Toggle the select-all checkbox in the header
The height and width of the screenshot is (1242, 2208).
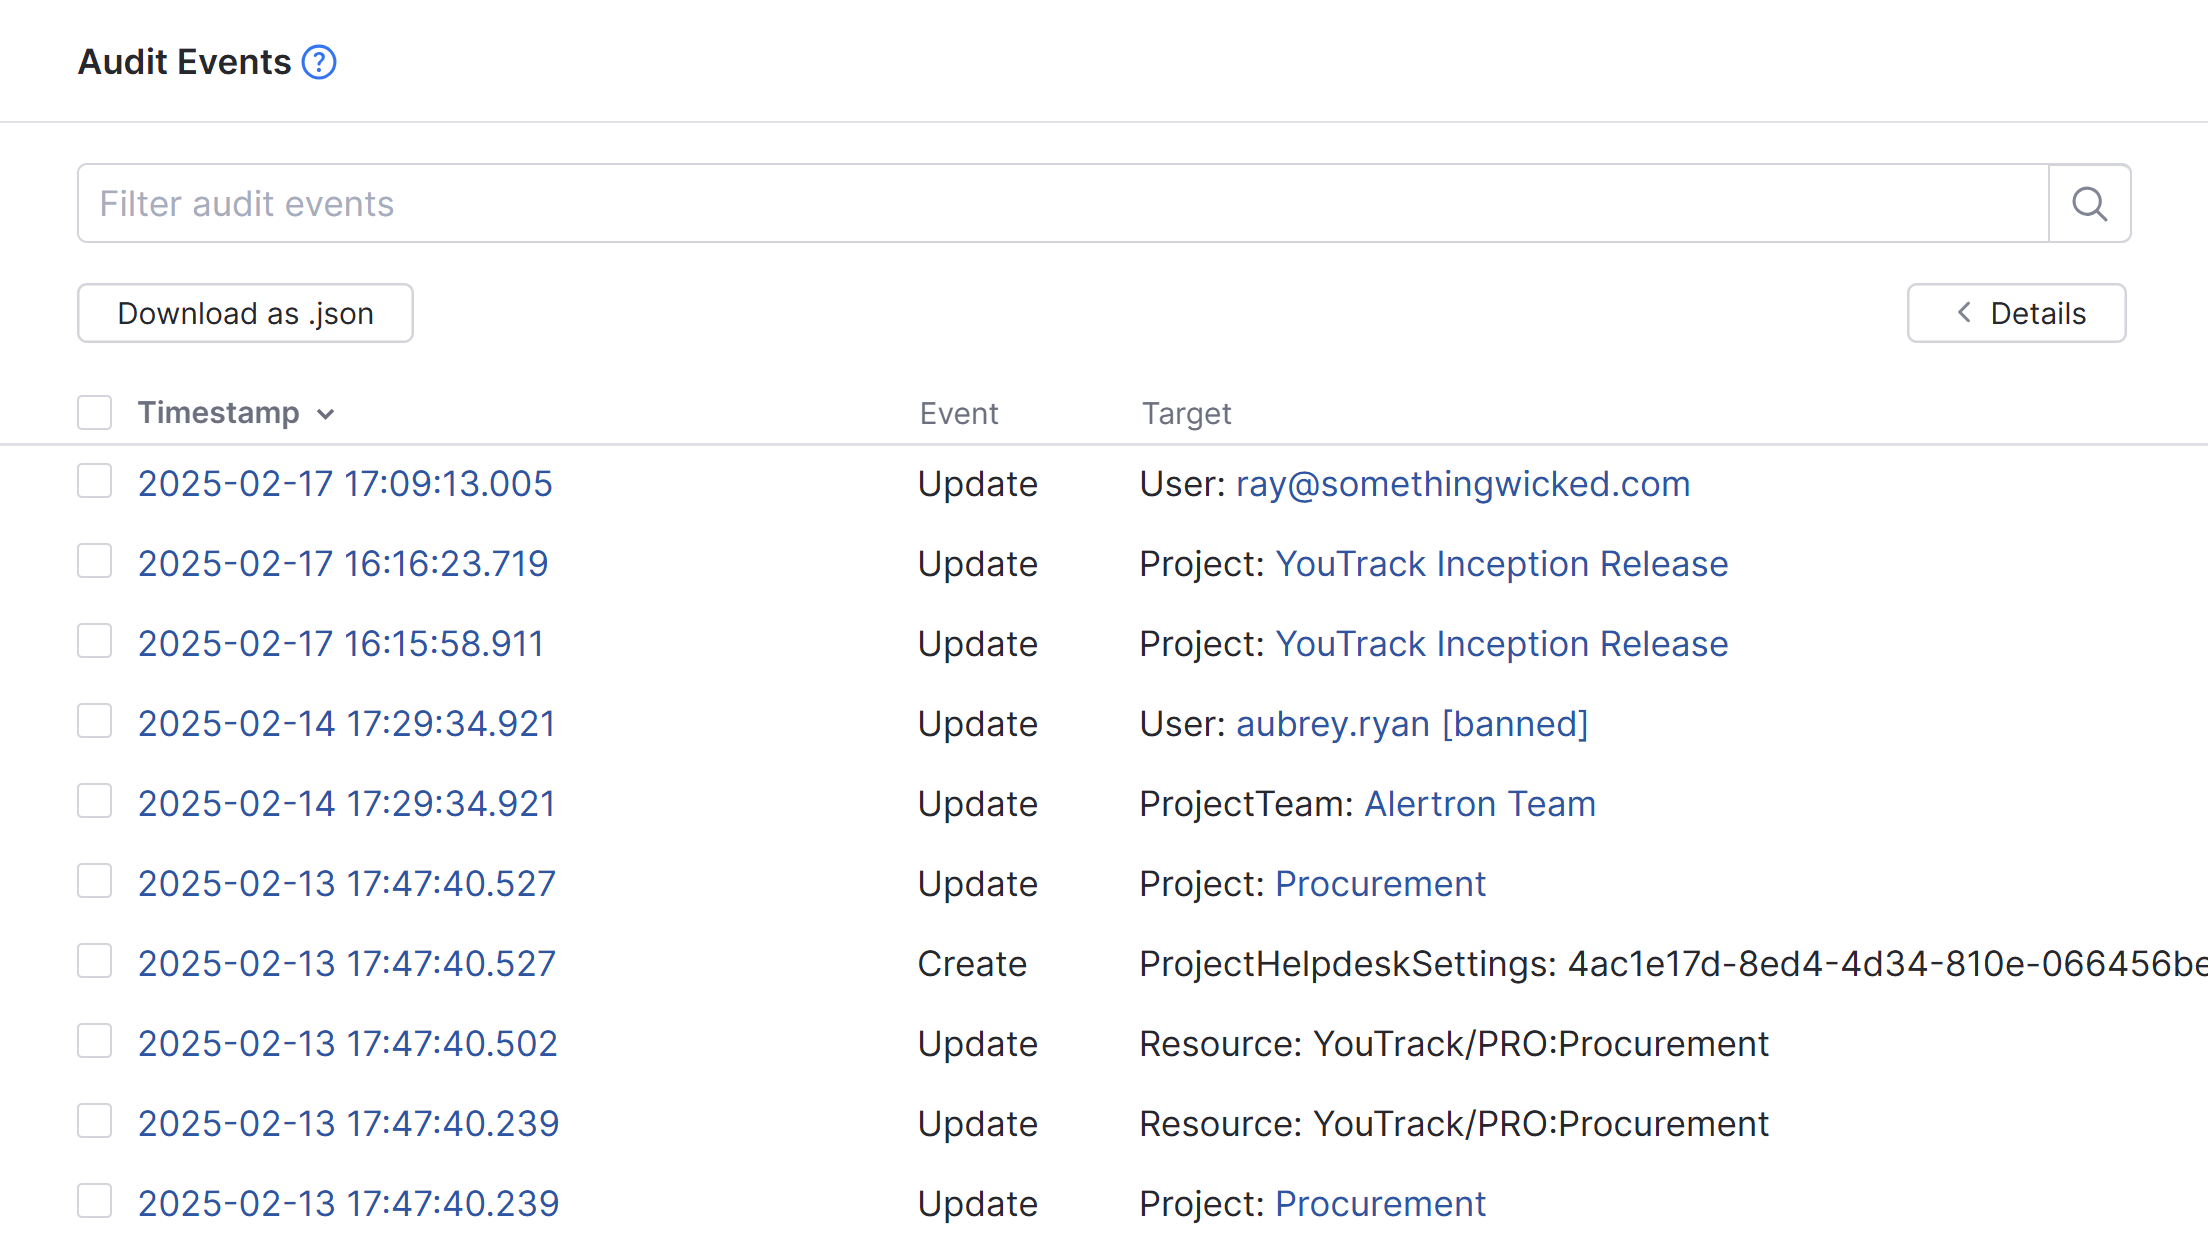click(94, 412)
